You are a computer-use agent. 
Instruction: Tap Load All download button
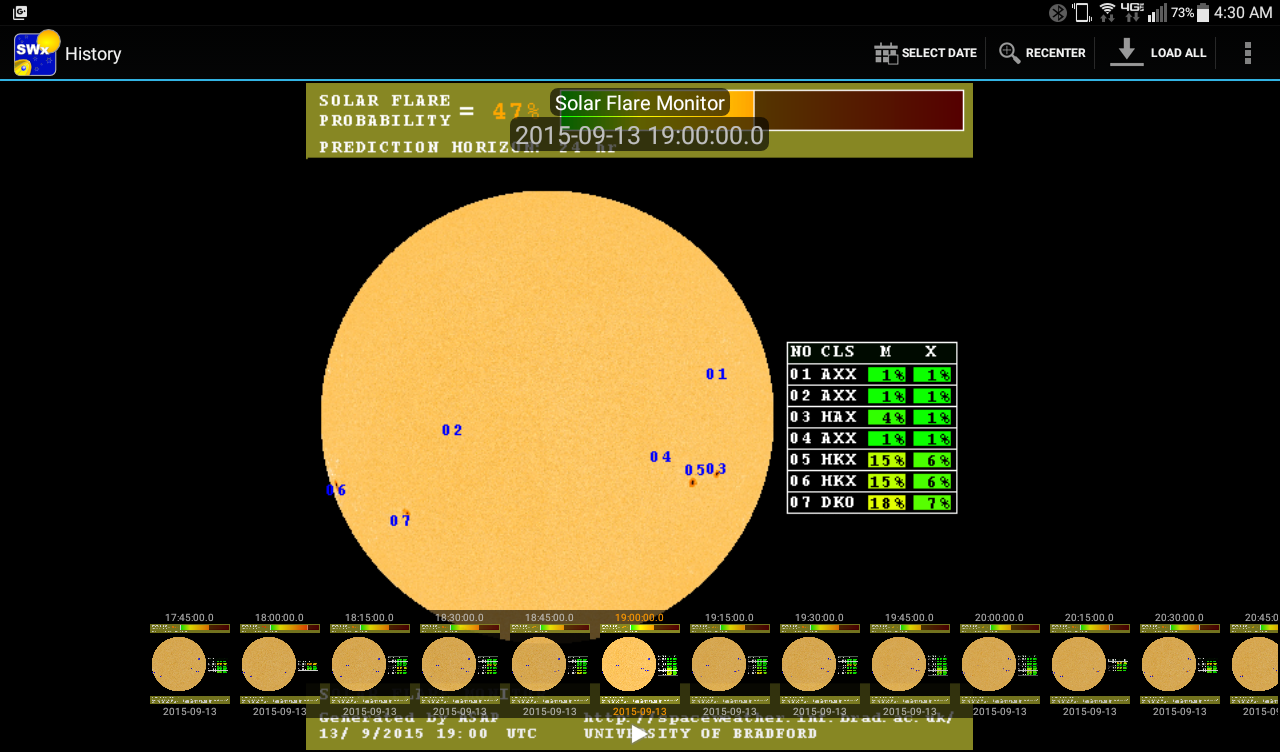[x=1159, y=53]
